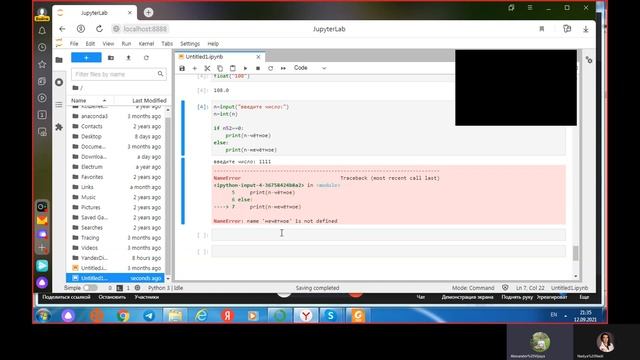Create a new folder in the file browser

tap(111, 58)
